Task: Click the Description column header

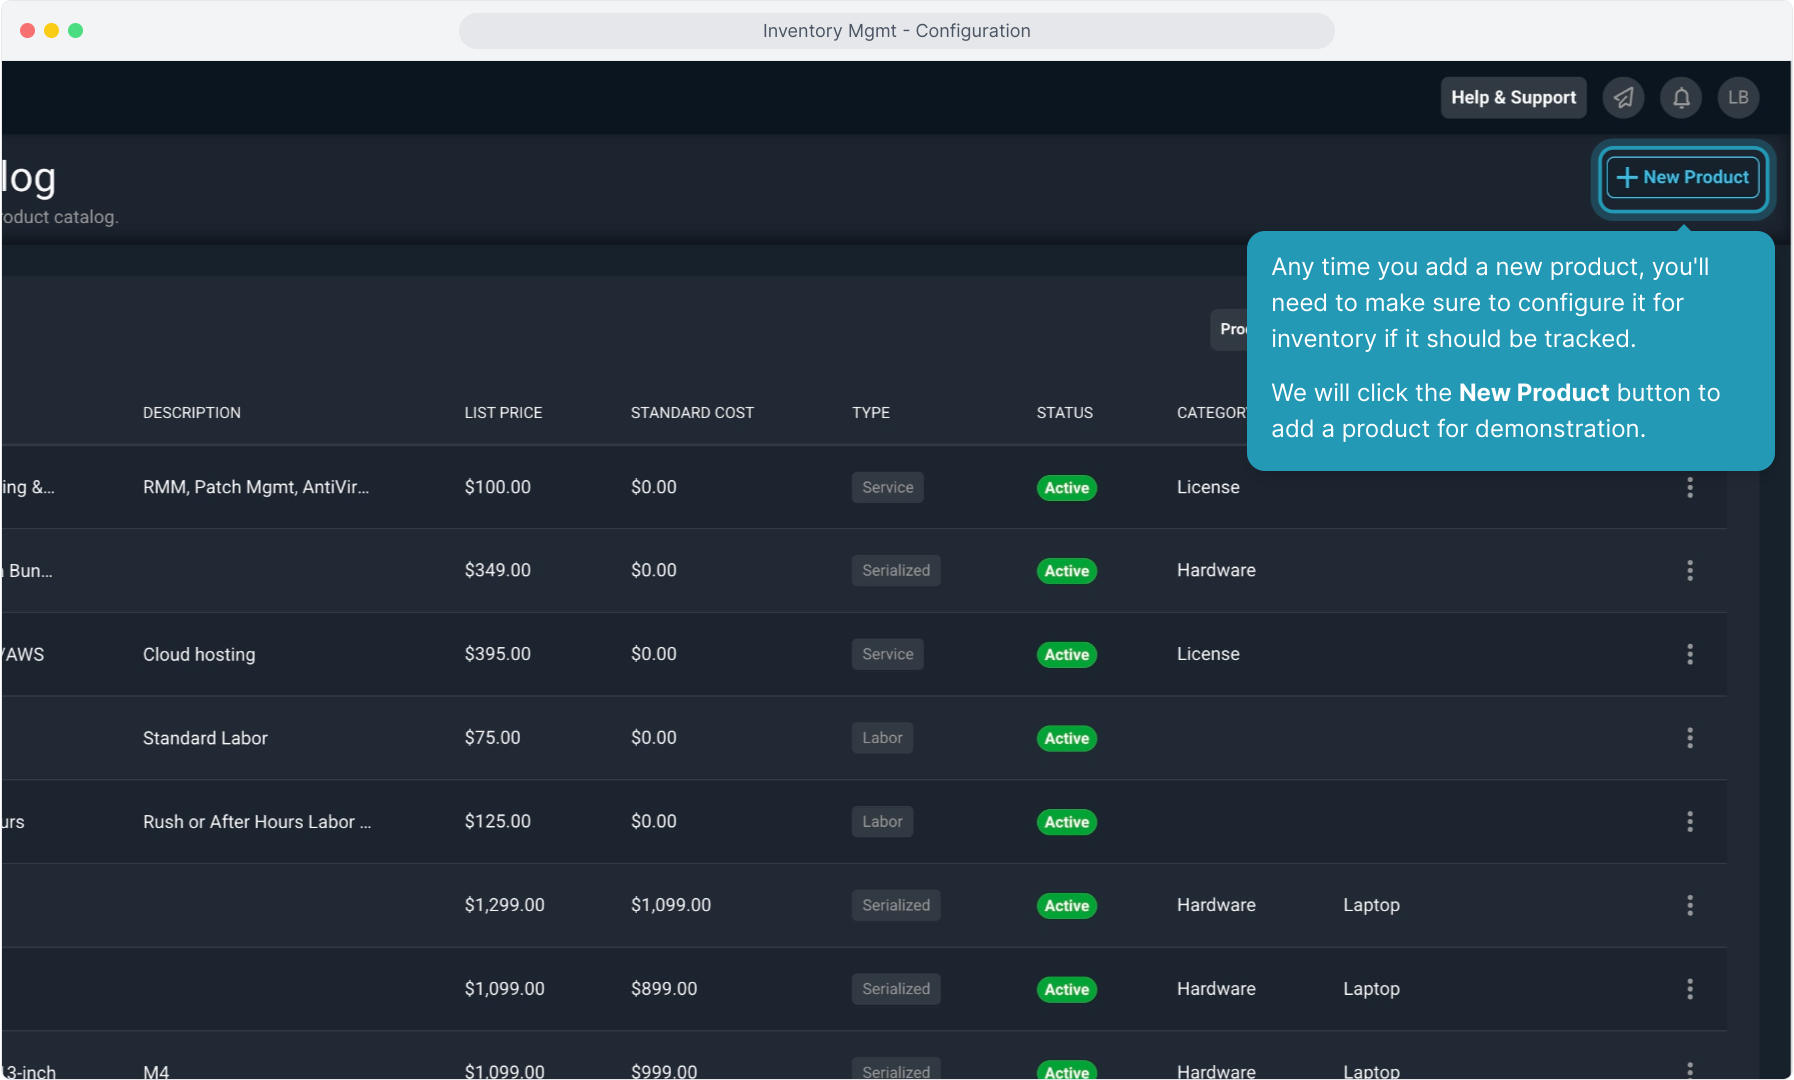Action: pyautogui.click(x=192, y=413)
